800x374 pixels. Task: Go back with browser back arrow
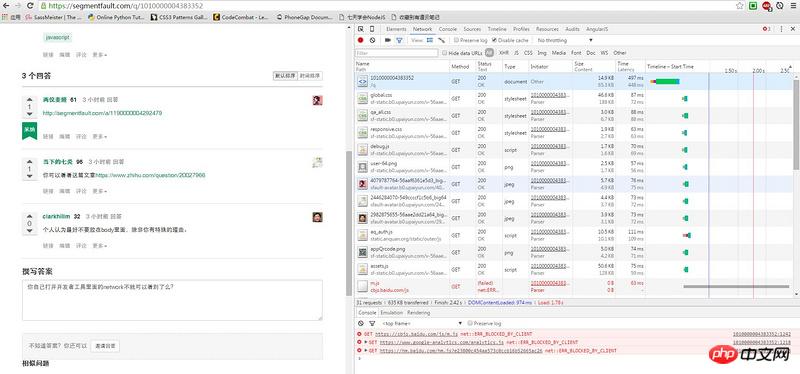(x=6, y=6)
